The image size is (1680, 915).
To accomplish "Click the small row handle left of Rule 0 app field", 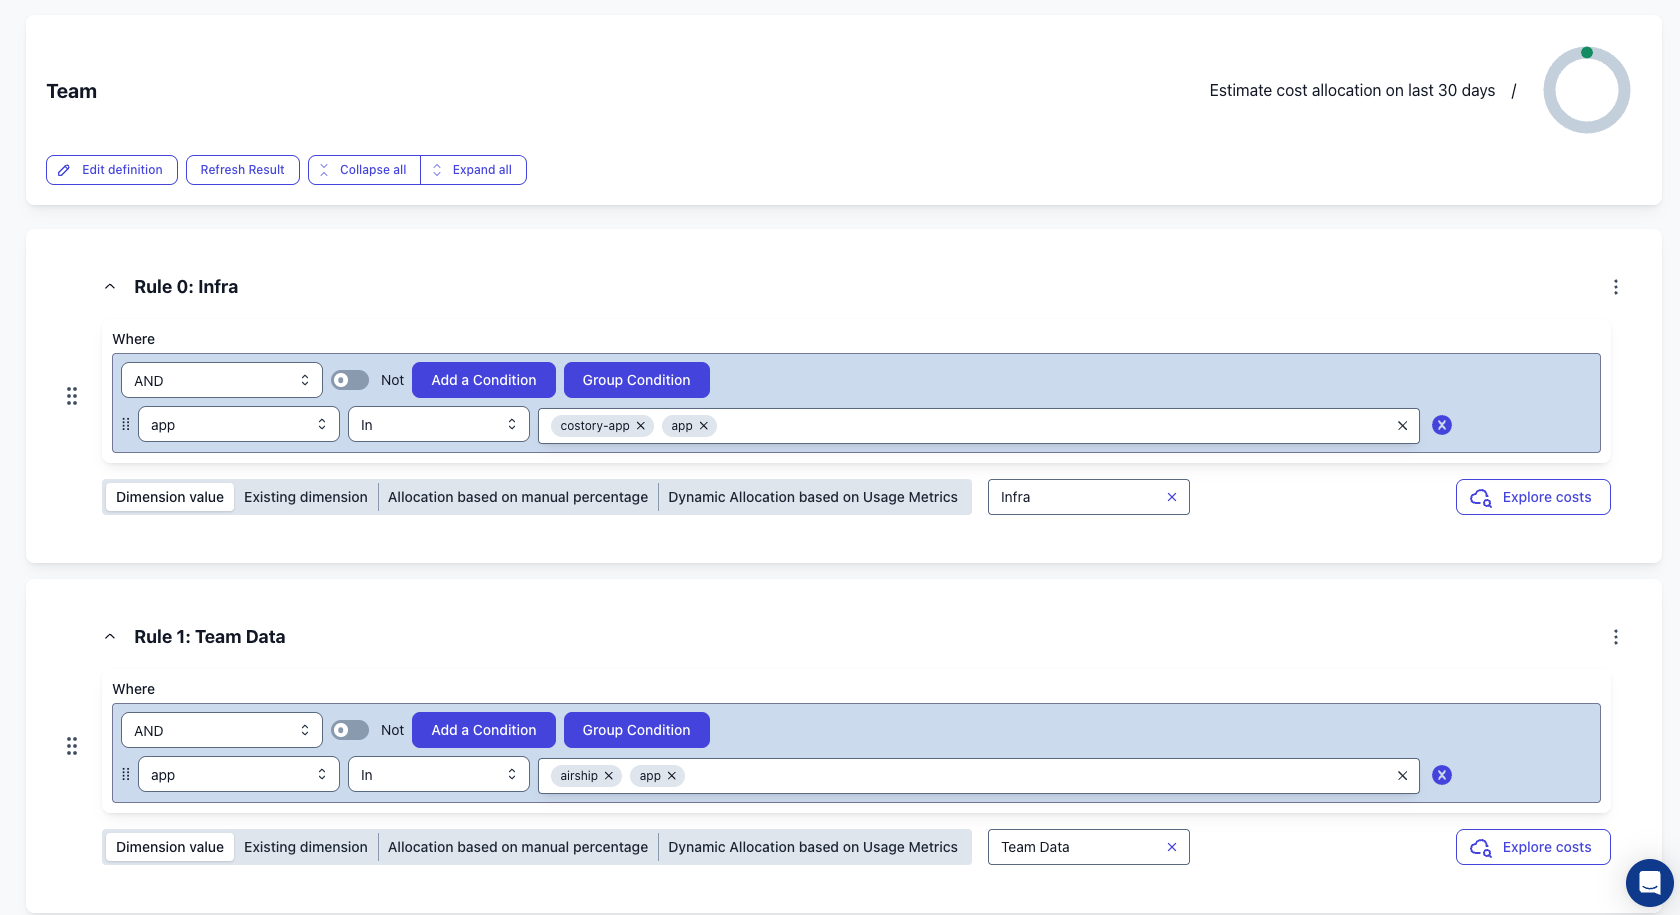I will [126, 424].
